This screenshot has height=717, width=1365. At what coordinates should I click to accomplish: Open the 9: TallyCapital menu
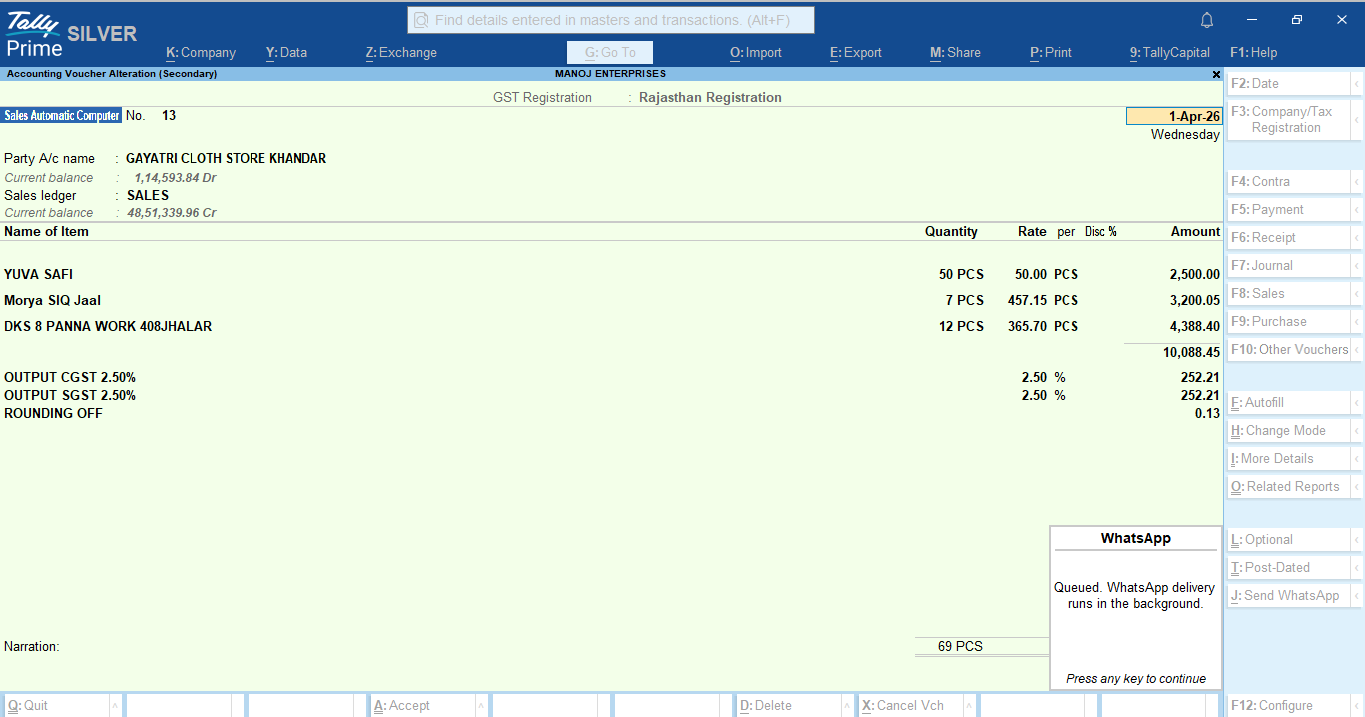1170,53
